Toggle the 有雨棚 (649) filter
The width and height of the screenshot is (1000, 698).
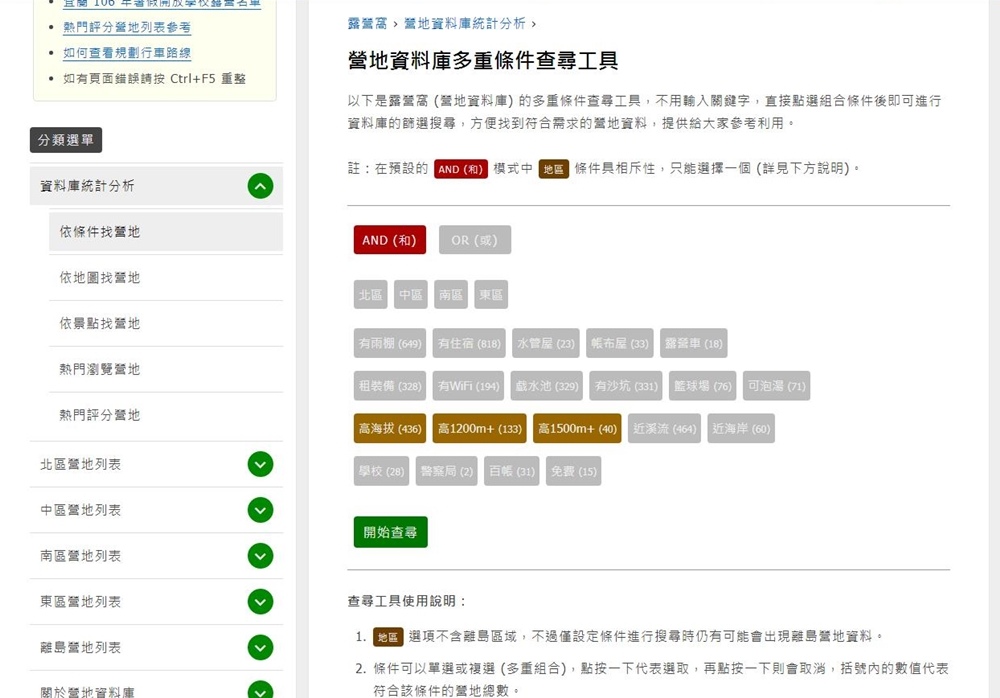point(390,343)
